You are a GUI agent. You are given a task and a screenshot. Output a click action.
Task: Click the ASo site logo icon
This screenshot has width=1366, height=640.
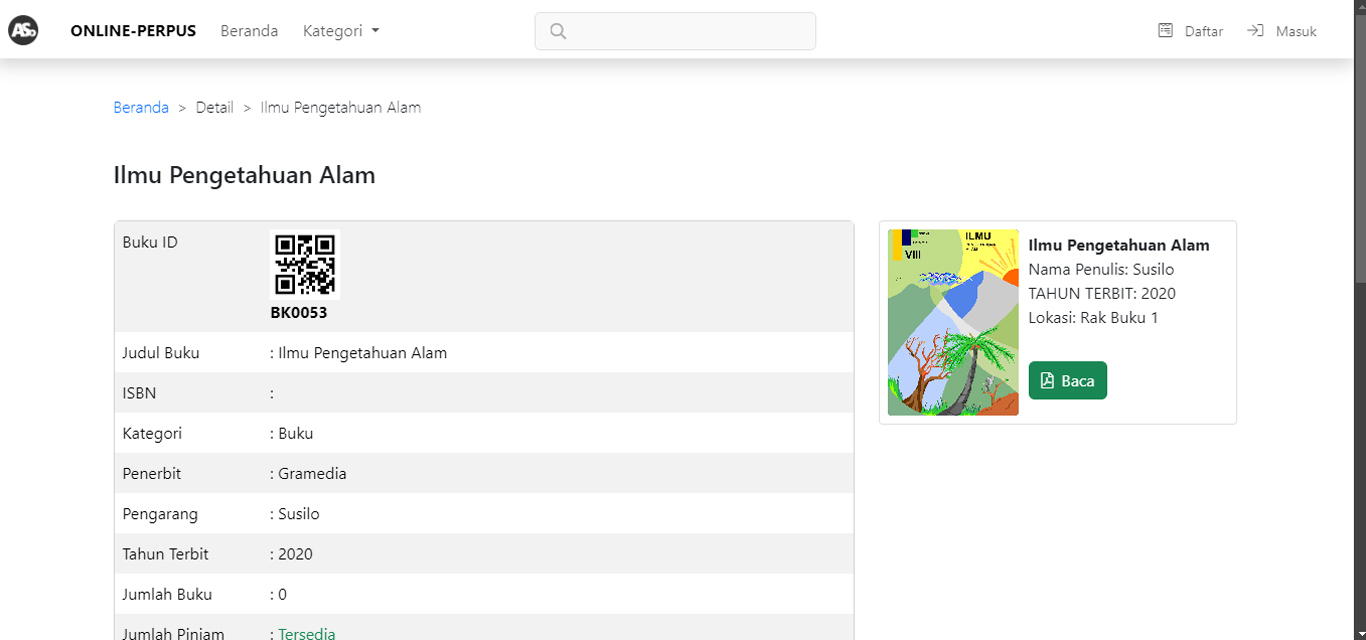coord(23,31)
